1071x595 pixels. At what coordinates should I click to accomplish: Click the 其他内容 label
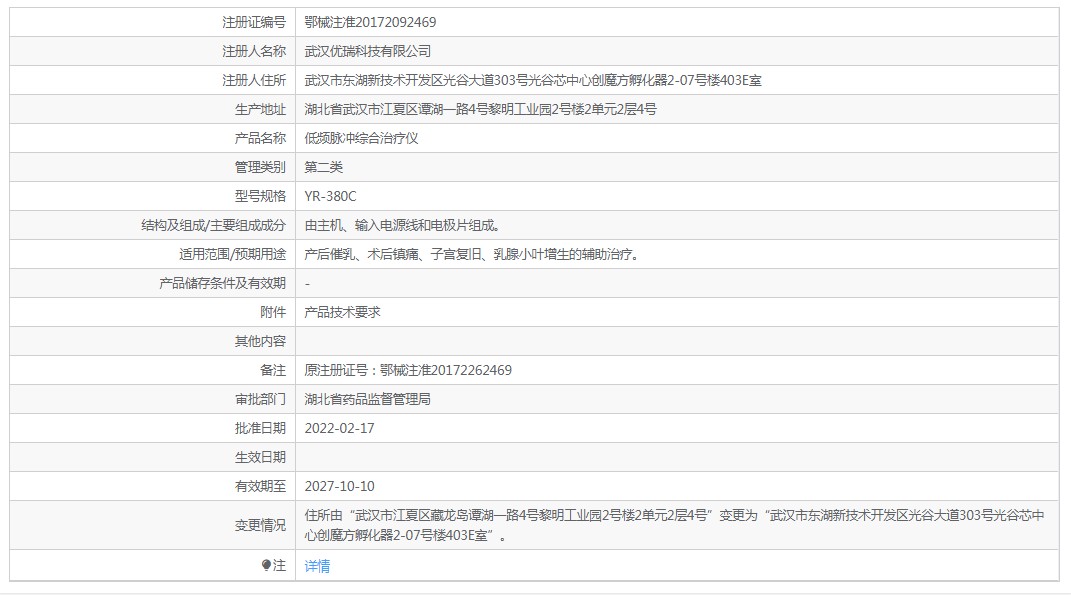click(260, 342)
